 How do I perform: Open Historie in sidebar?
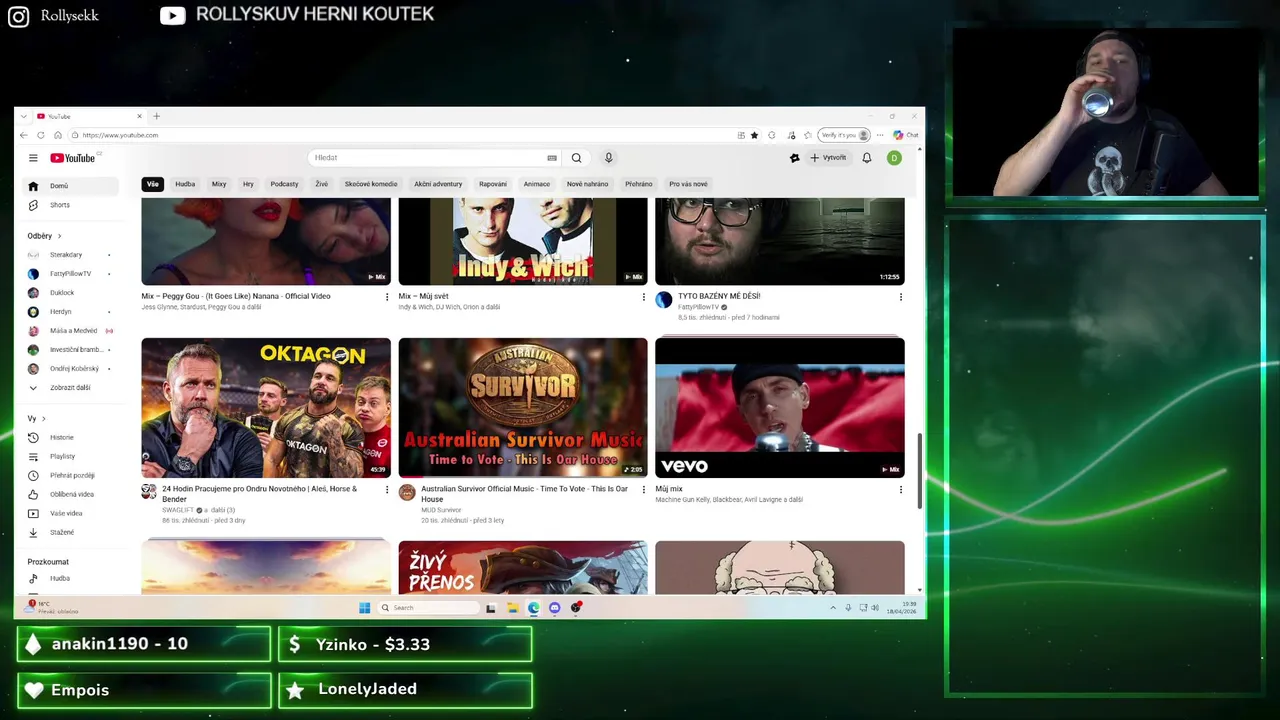[x=70, y=437]
